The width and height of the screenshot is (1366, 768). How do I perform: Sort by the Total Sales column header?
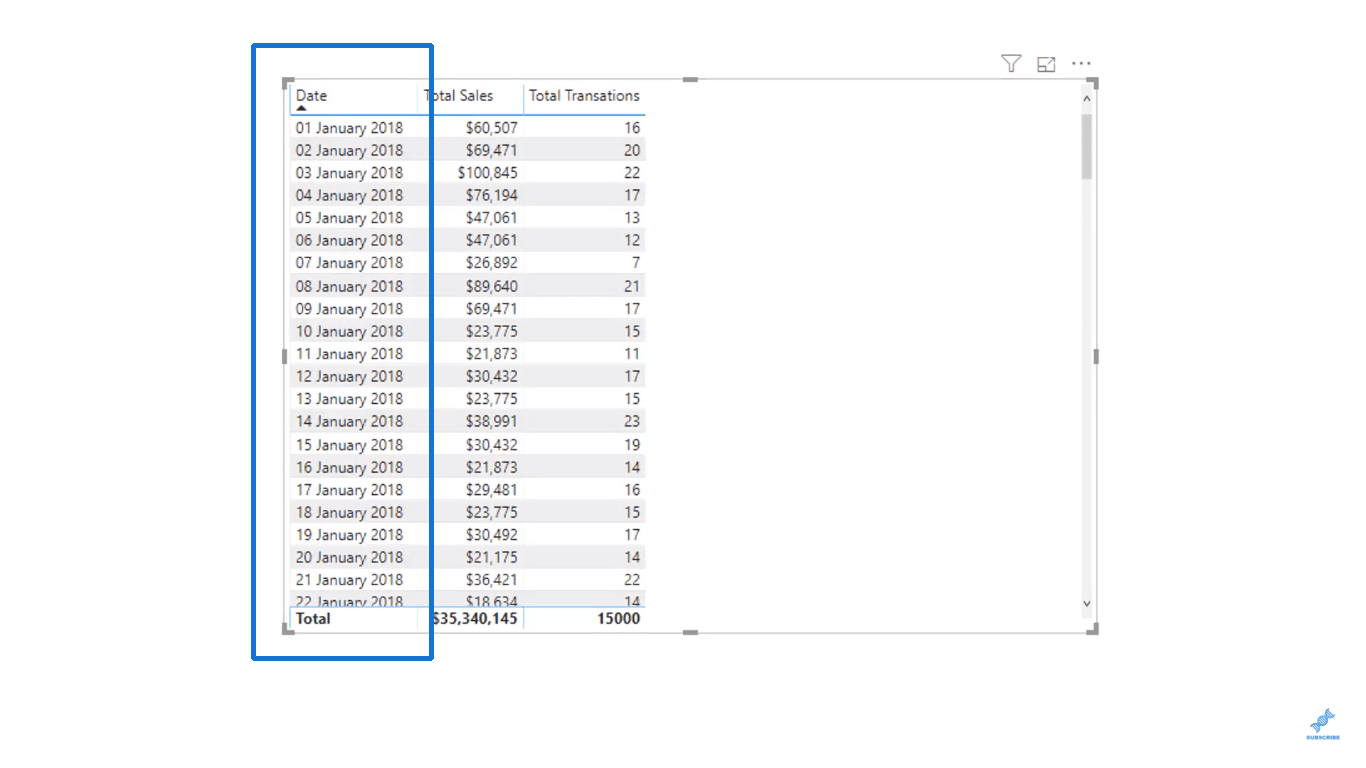coord(459,96)
